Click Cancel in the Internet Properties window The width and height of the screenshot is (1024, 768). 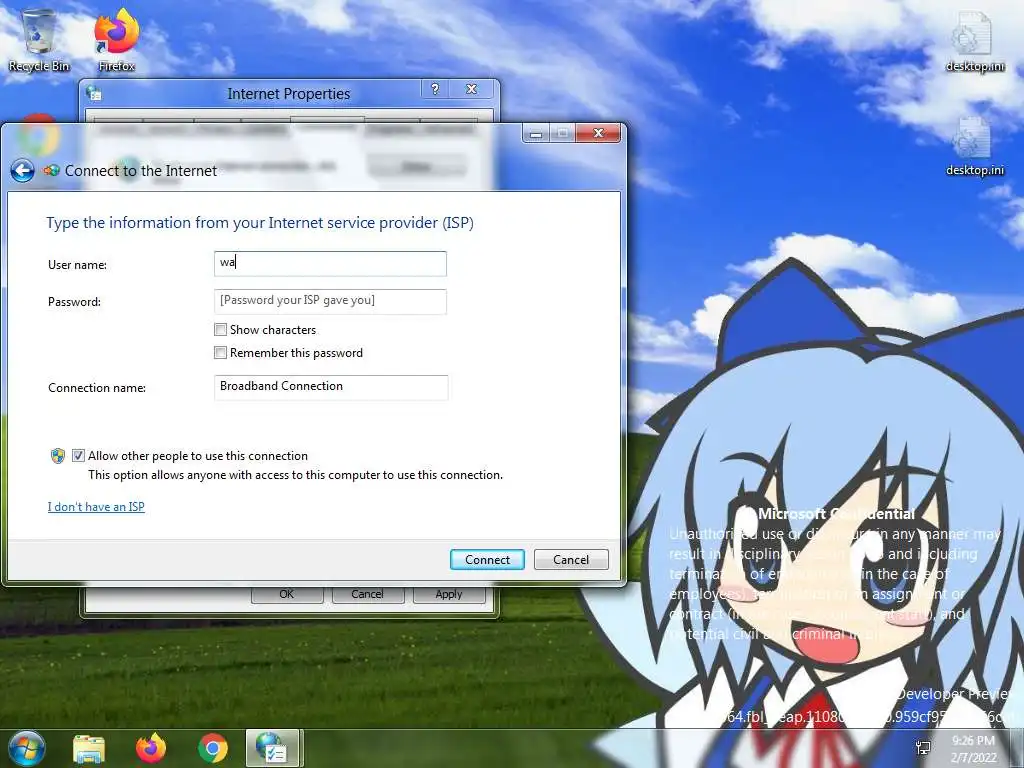point(367,594)
